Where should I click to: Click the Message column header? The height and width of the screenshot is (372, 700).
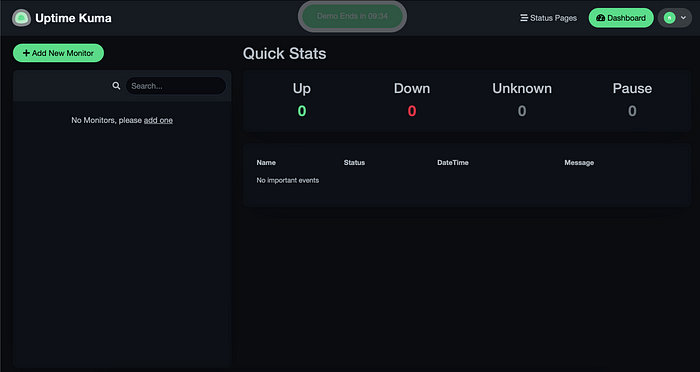(x=579, y=163)
